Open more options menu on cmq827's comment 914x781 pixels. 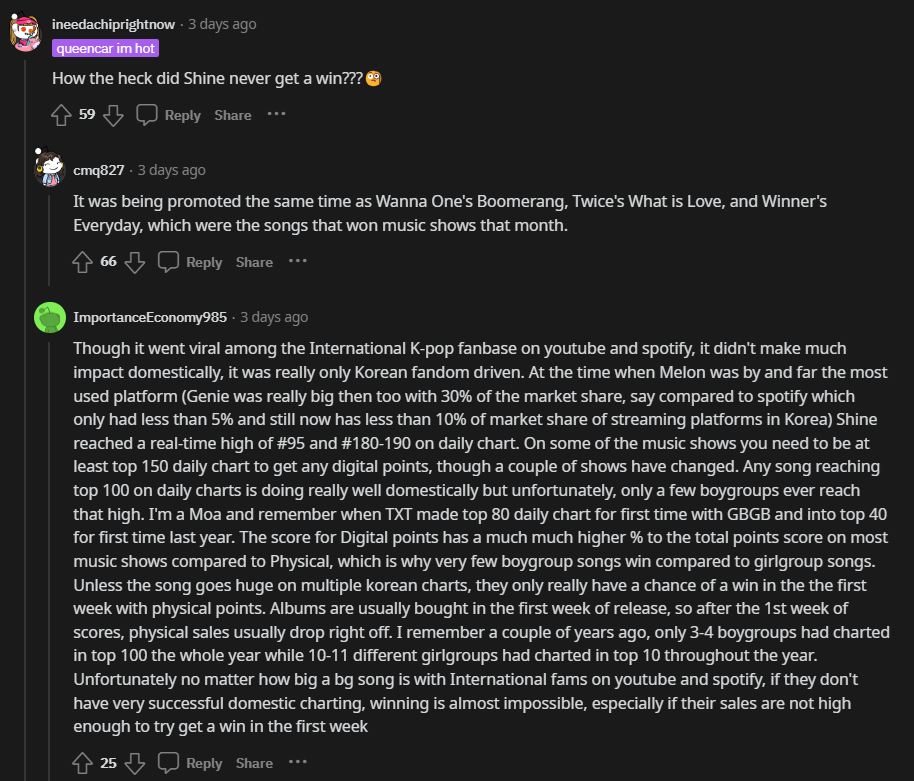(x=298, y=261)
